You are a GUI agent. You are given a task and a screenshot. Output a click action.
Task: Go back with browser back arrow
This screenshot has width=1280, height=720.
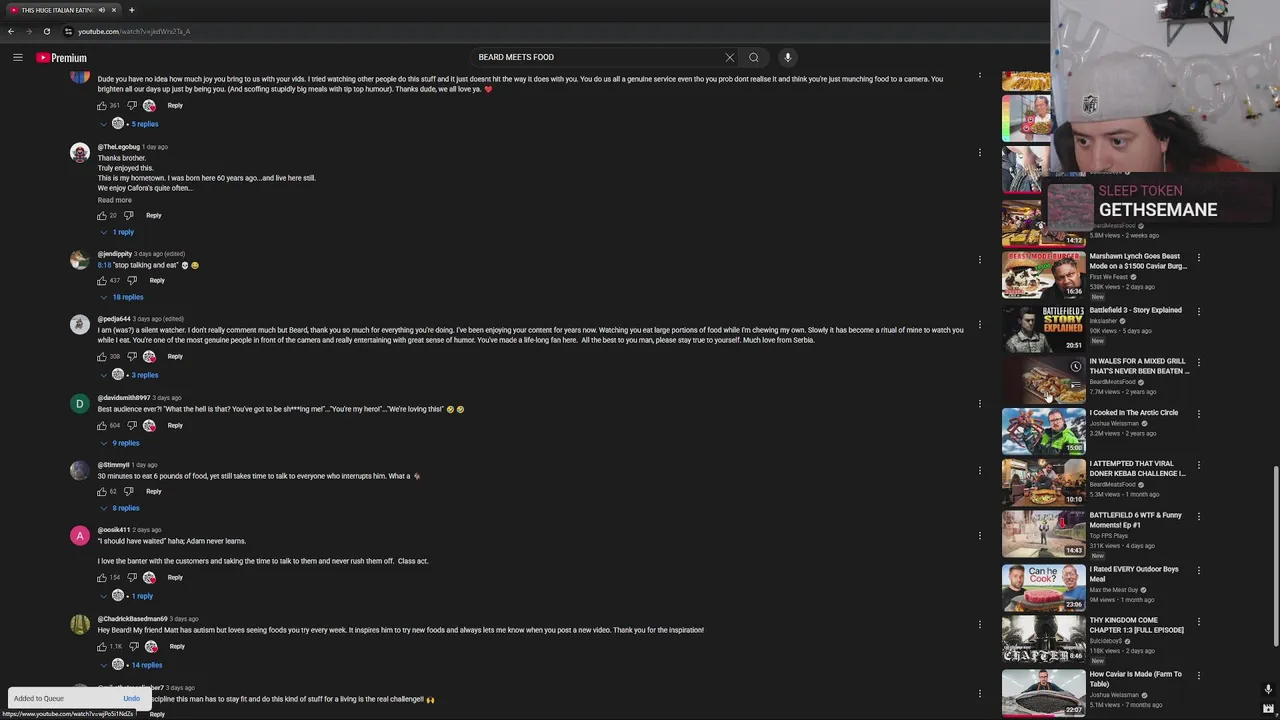tap(11, 31)
